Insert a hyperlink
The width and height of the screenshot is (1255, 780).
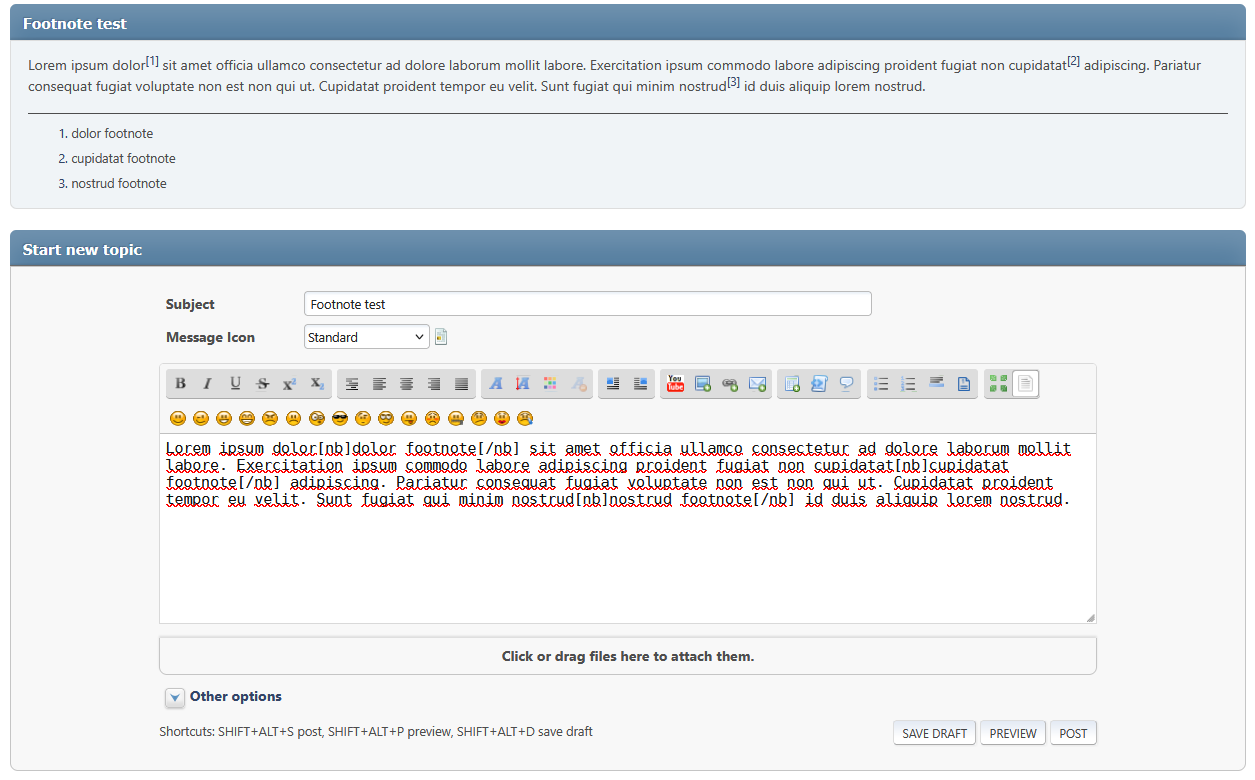pyautogui.click(x=730, y=384)
